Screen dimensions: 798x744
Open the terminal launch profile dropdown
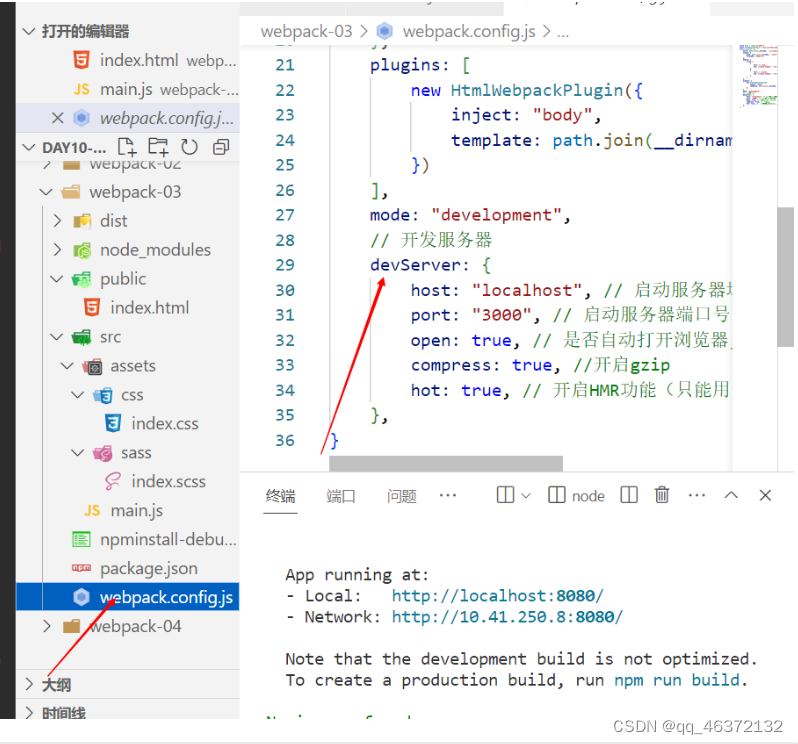pos(526,496)
